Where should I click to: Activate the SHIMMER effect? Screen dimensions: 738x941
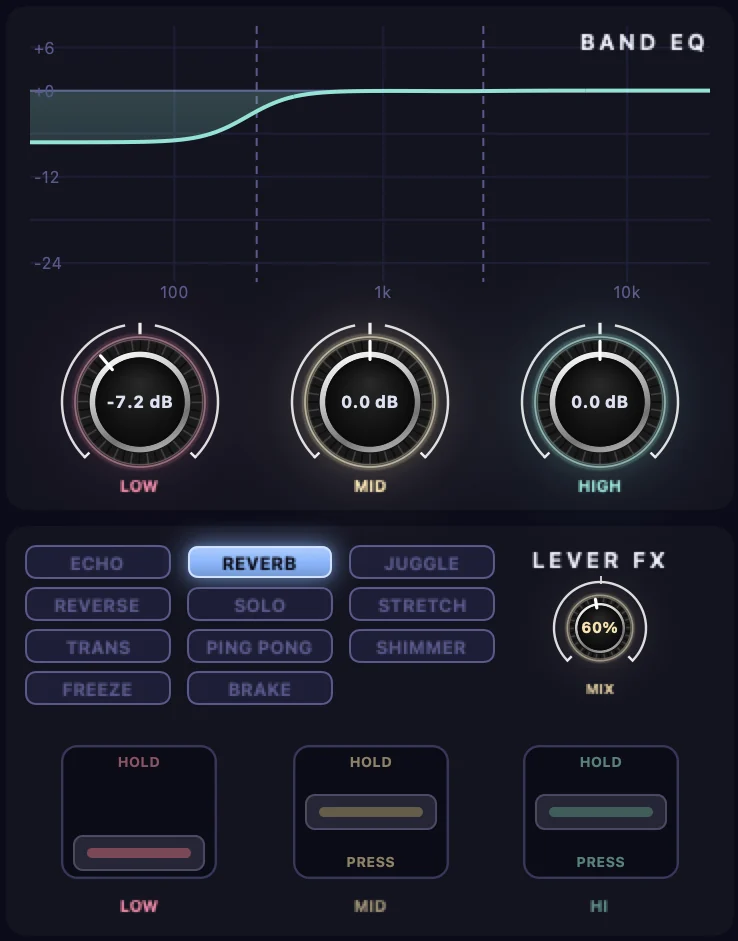coord(422,646)
